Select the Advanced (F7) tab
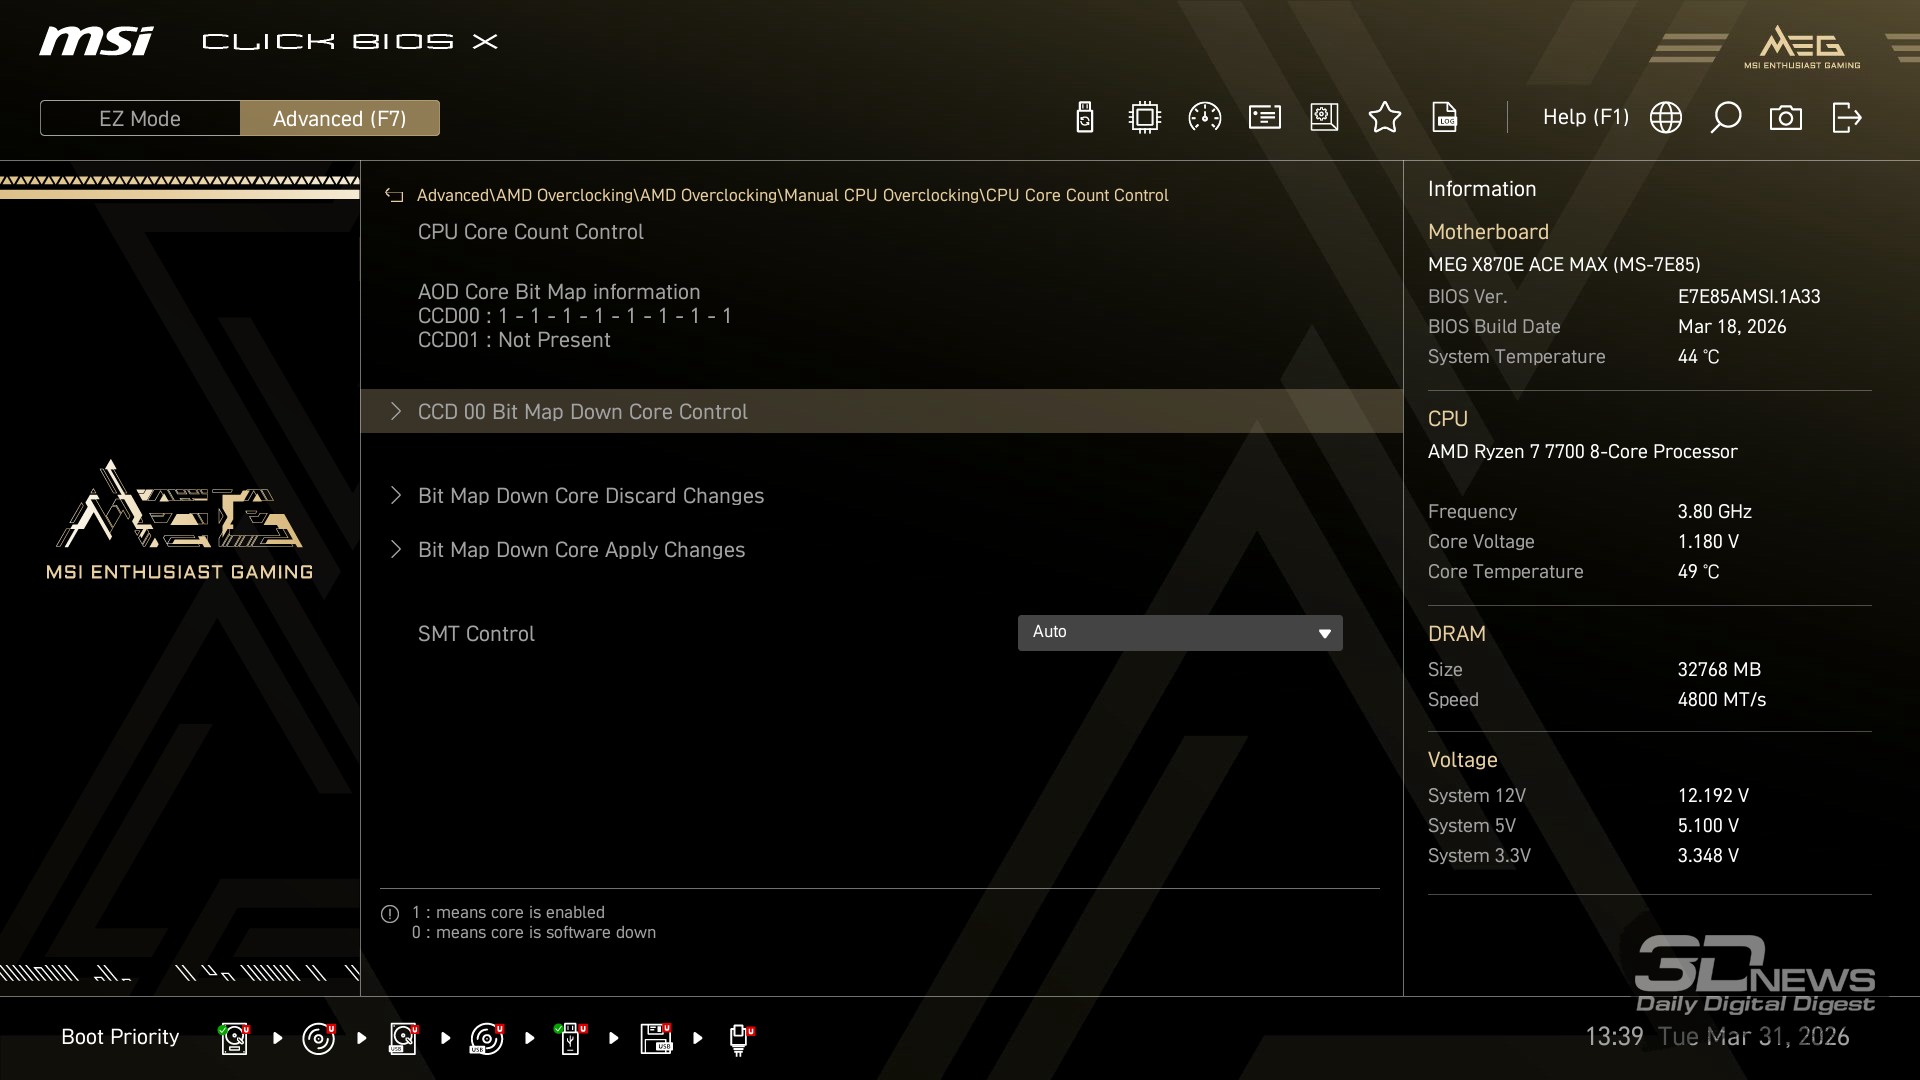Screen dimensions: 1920x1080 (x=340, y=118)
